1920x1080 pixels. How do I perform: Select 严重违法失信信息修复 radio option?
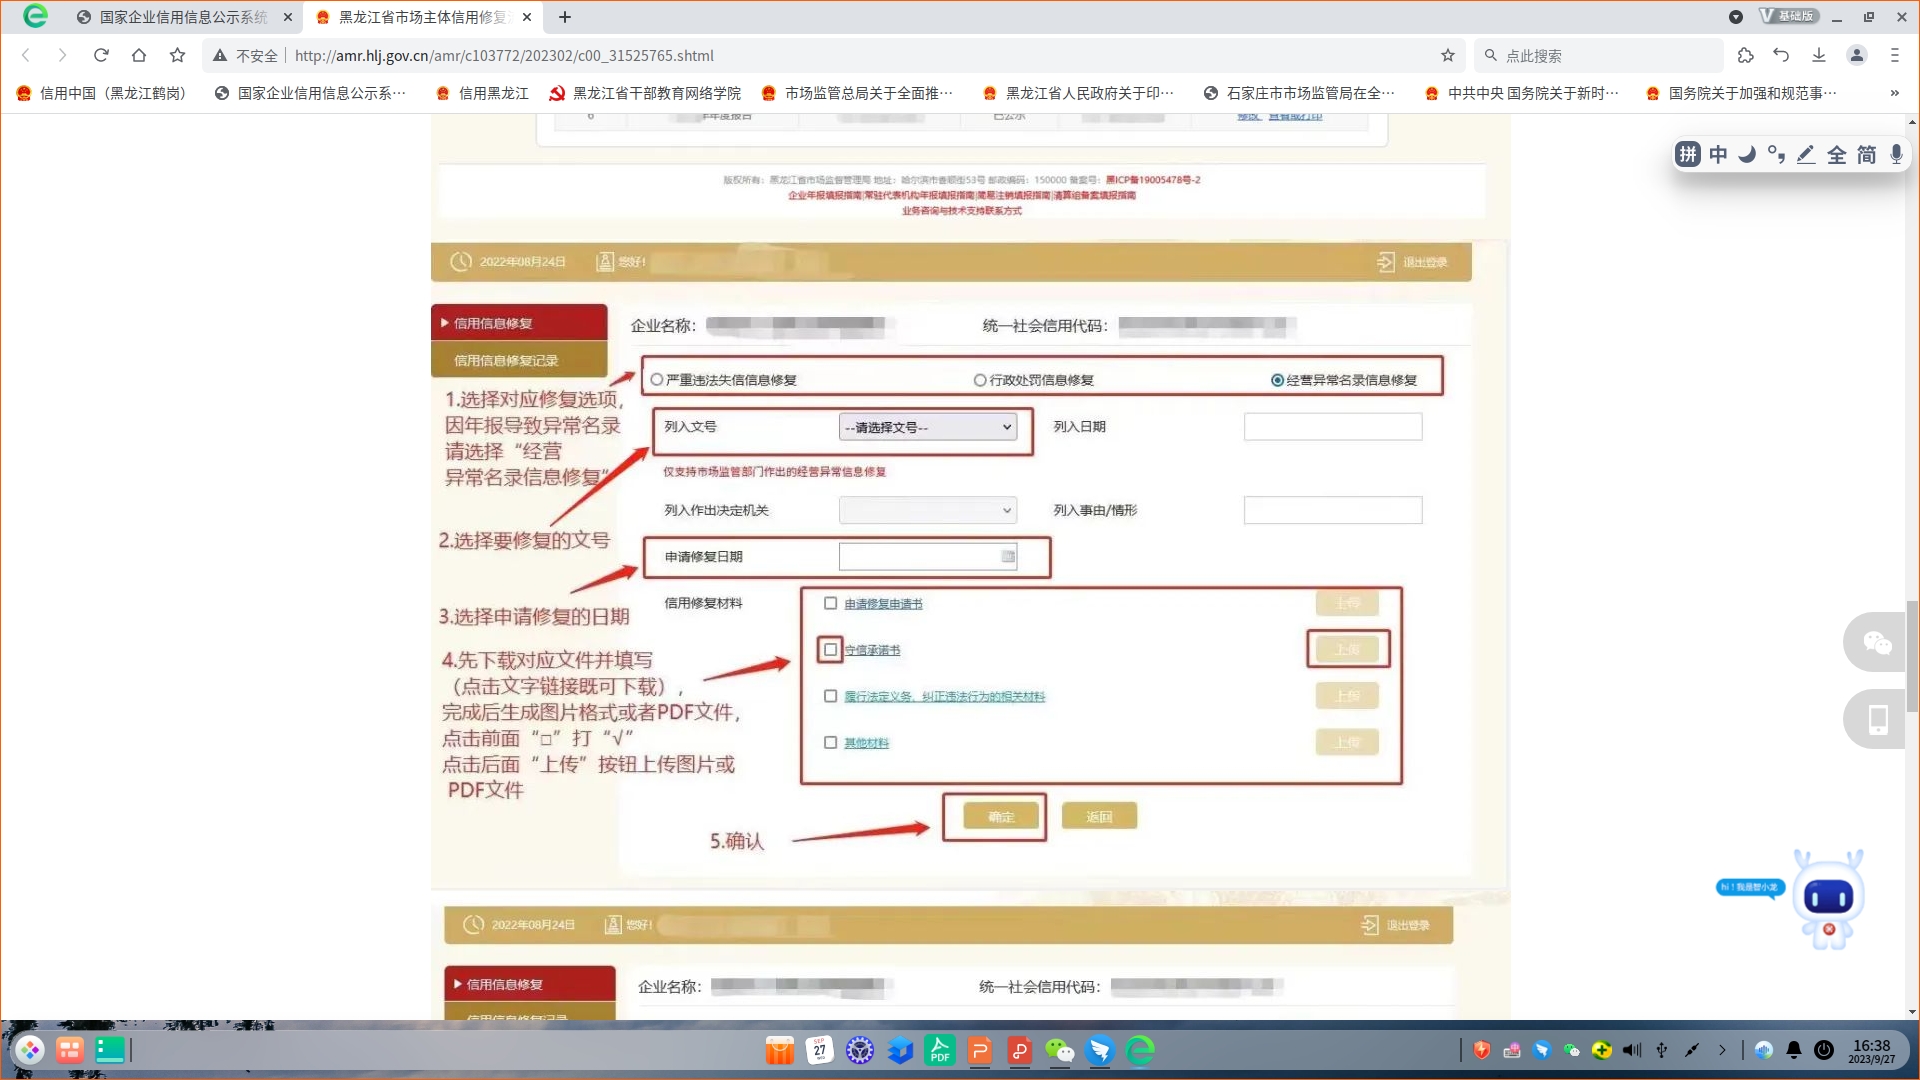[657, 380]
